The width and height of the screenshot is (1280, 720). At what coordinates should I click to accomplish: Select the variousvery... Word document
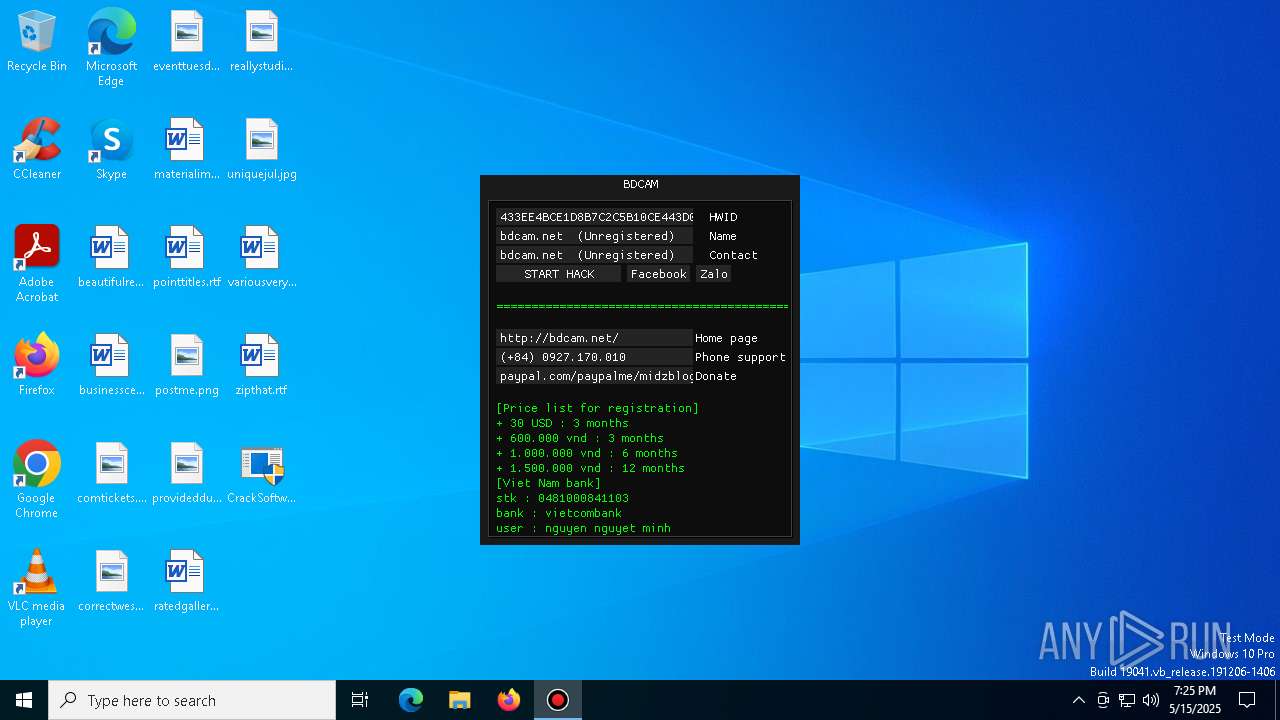pyautogui.click(x=261, y=258)
